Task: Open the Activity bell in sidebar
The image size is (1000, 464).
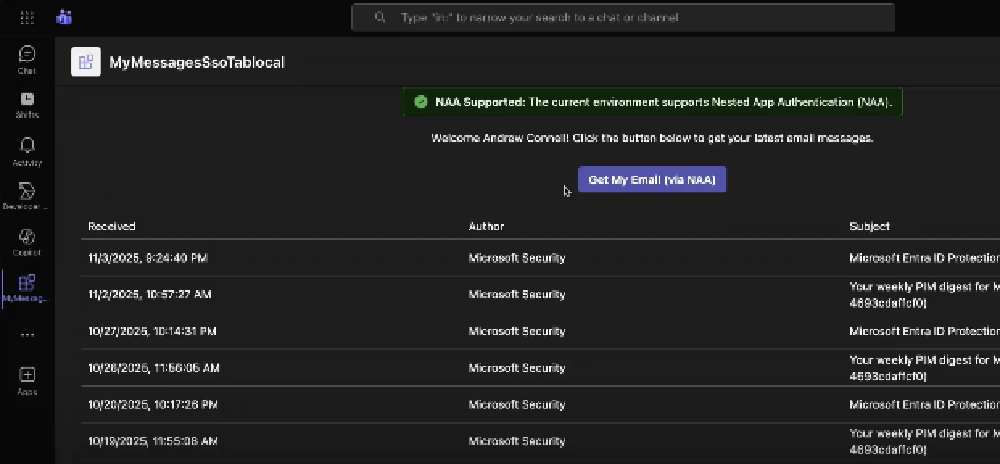Action: (27, 152)
